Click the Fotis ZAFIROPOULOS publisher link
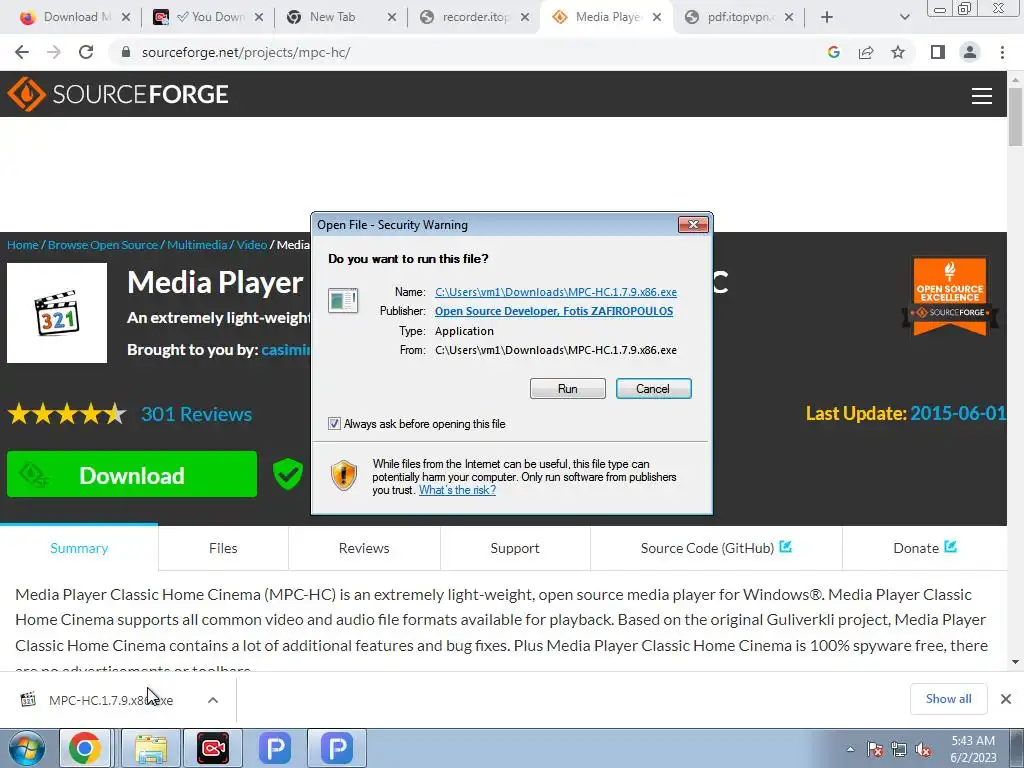 (x=554, y=311)
